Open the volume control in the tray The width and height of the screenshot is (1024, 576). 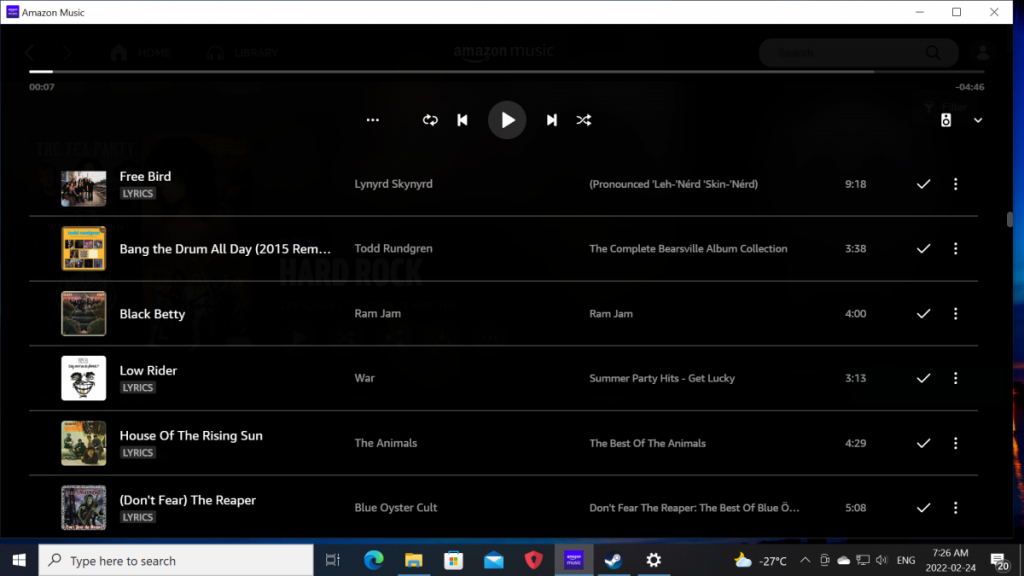pyautogui.click(x=882, y=560)
